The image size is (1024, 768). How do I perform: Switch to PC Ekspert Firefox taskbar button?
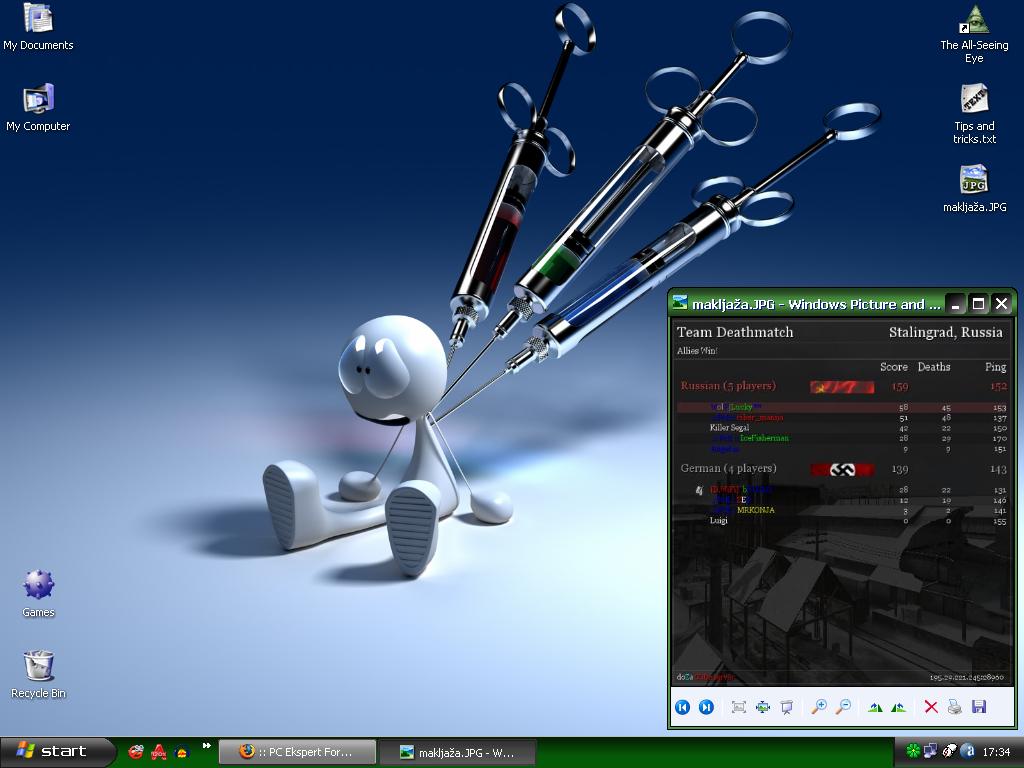point(297,752)
